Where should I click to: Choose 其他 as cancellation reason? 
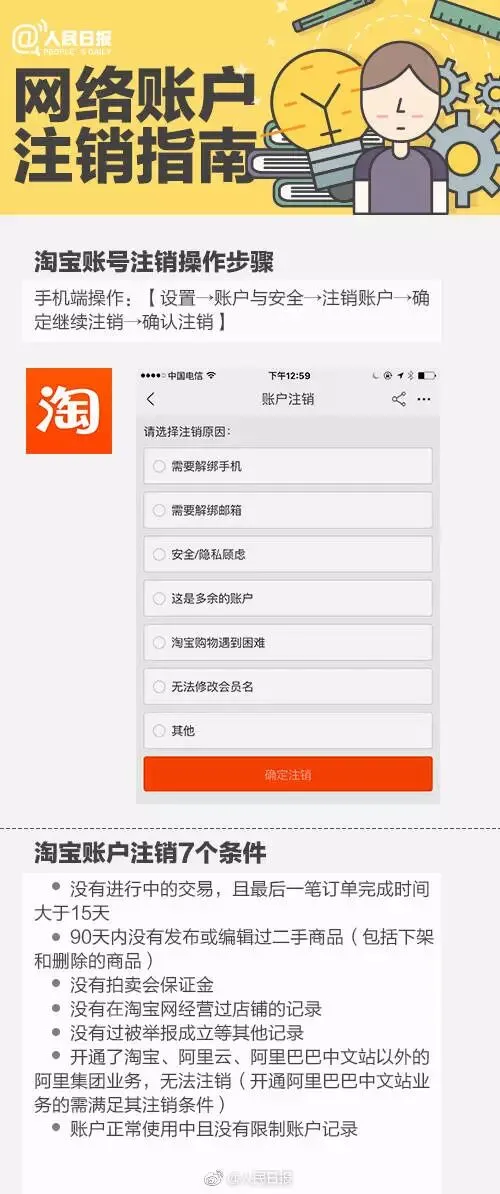click(288, 731)
